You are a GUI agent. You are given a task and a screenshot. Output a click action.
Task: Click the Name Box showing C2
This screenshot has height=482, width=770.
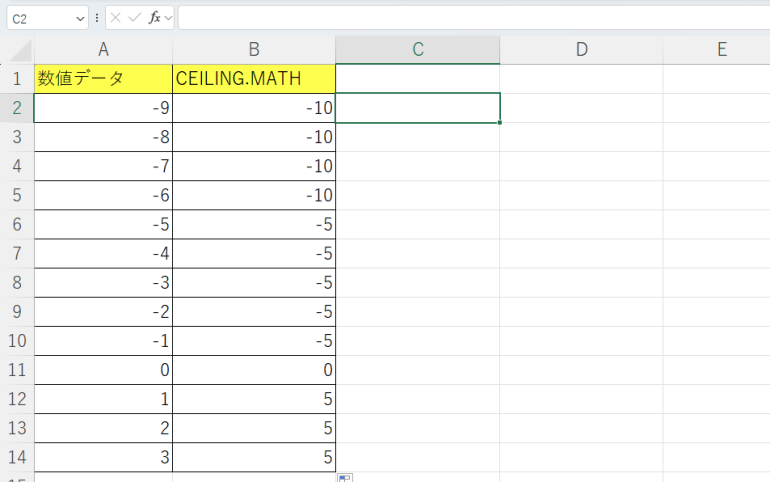tap(38, 18)
